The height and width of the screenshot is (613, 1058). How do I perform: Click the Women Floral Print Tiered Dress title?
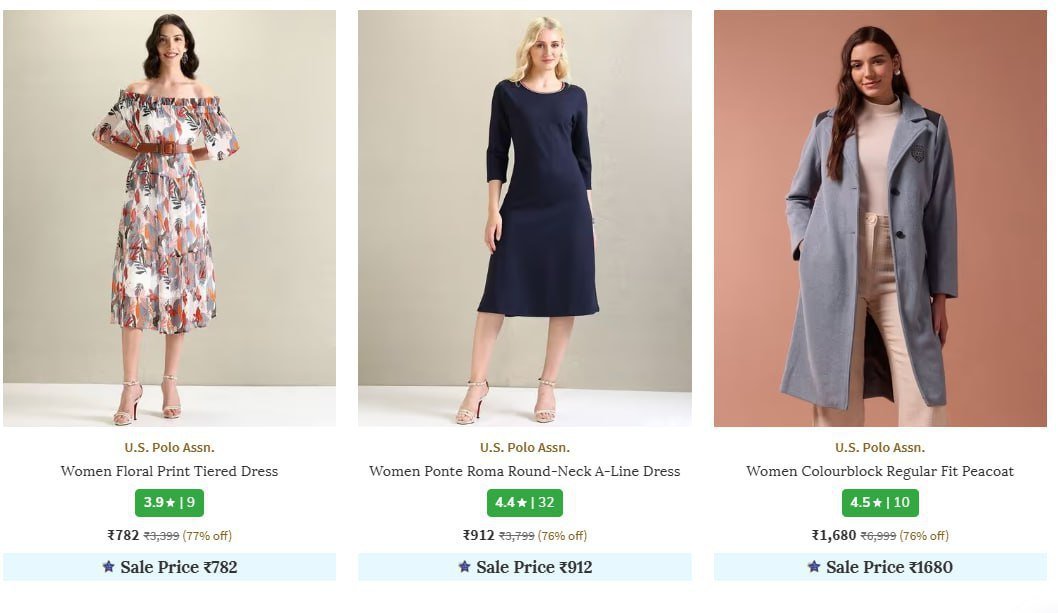pyautogui.click(x=169, y=471)
